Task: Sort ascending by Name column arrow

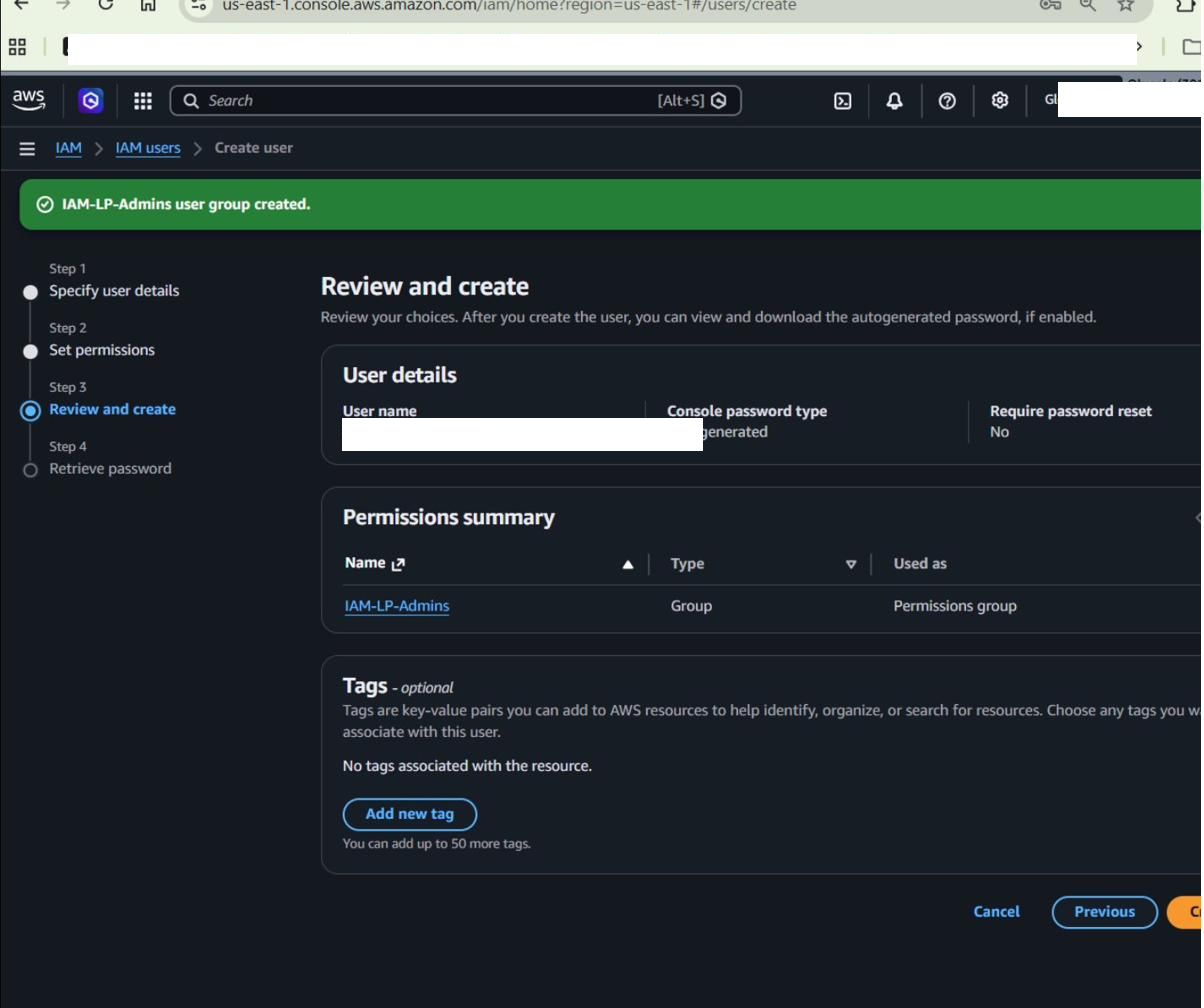Action: click(628, 565)
